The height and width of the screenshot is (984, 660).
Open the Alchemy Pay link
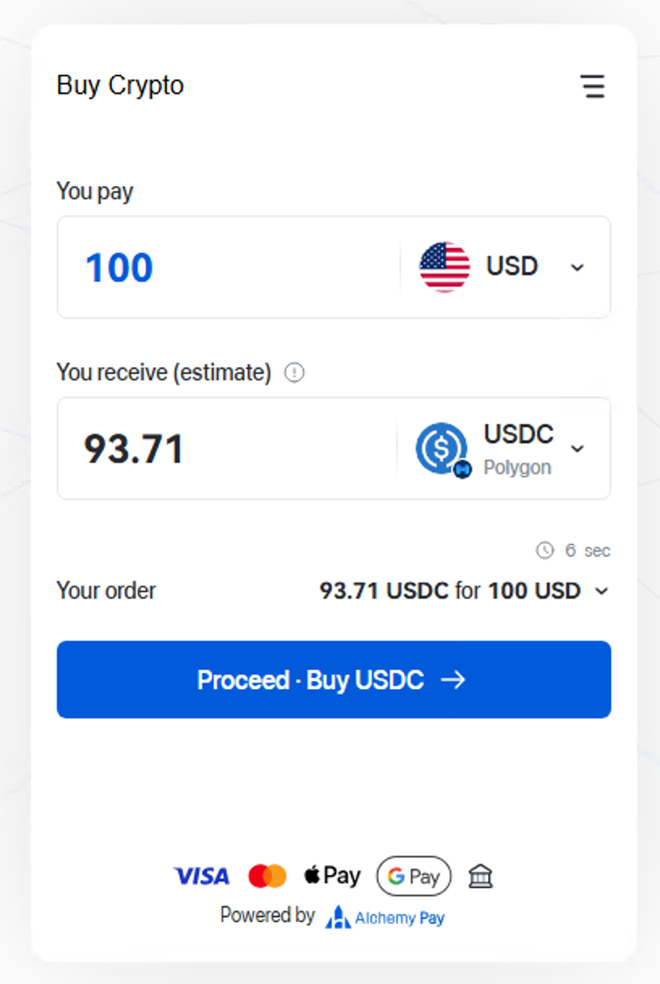pyautogui.click(x=385, y=917)
